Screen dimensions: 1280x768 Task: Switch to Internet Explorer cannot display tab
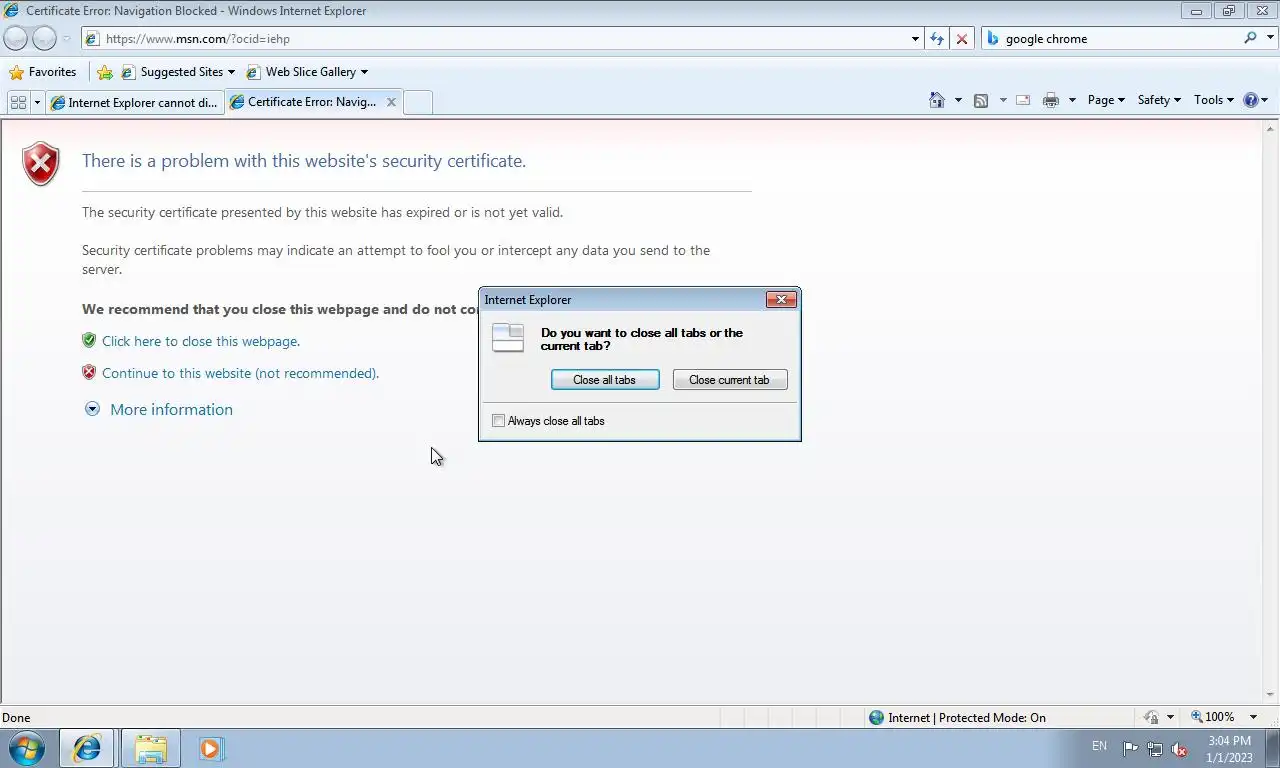click(134, 102)
